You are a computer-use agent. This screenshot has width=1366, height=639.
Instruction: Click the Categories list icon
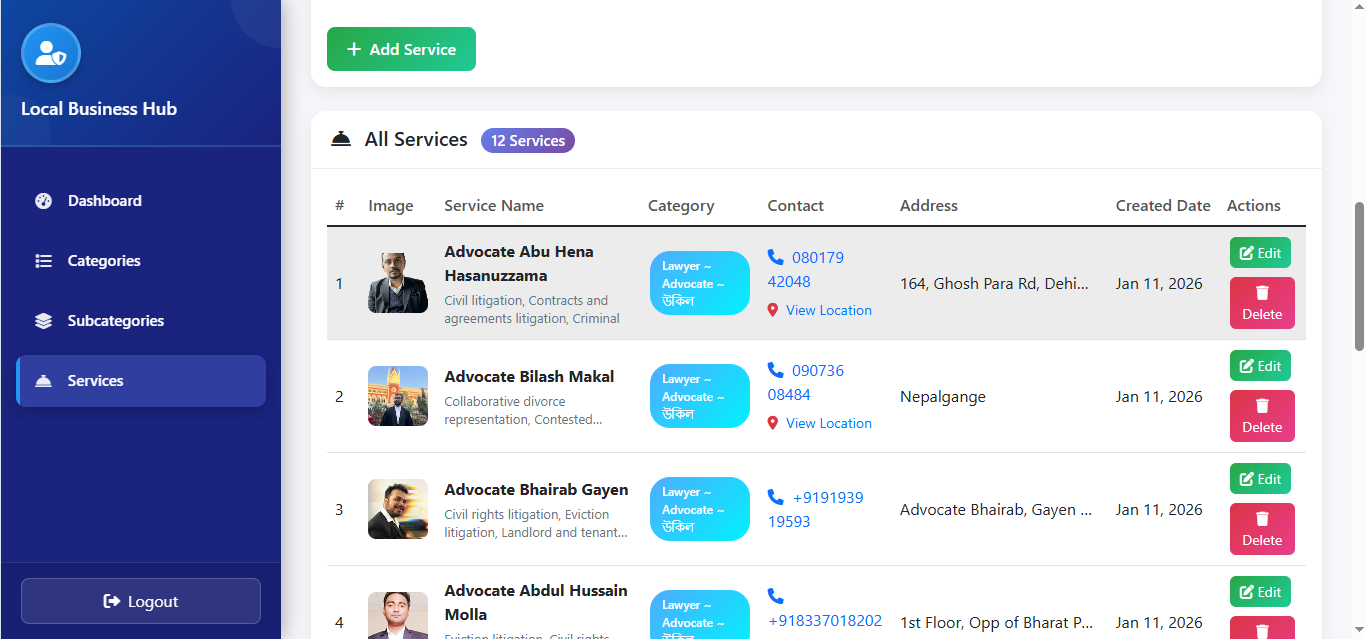[43, 260]
